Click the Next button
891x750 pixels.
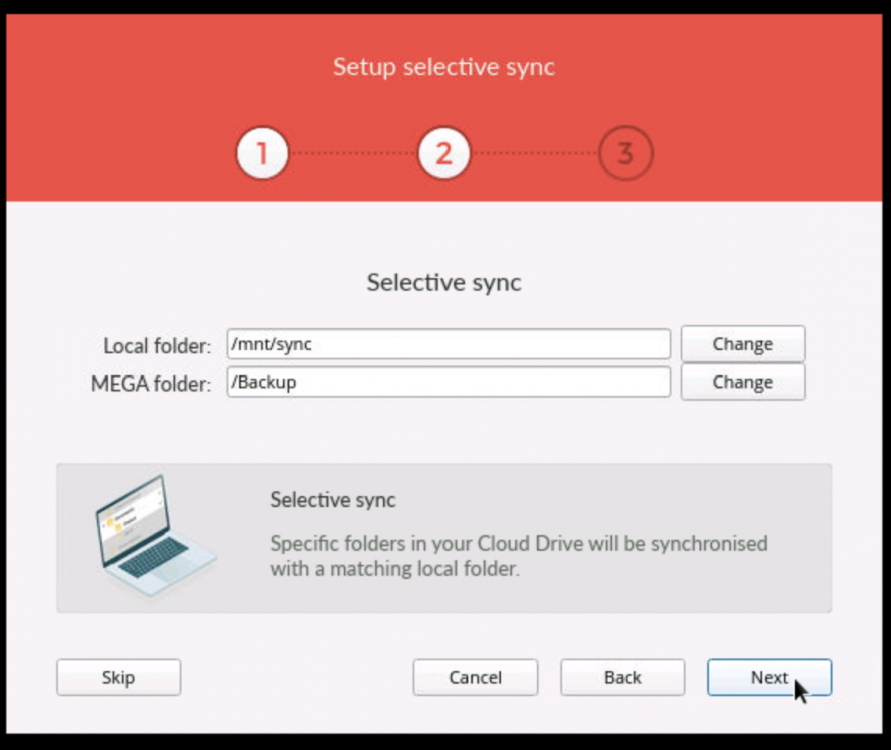[769, 677]
